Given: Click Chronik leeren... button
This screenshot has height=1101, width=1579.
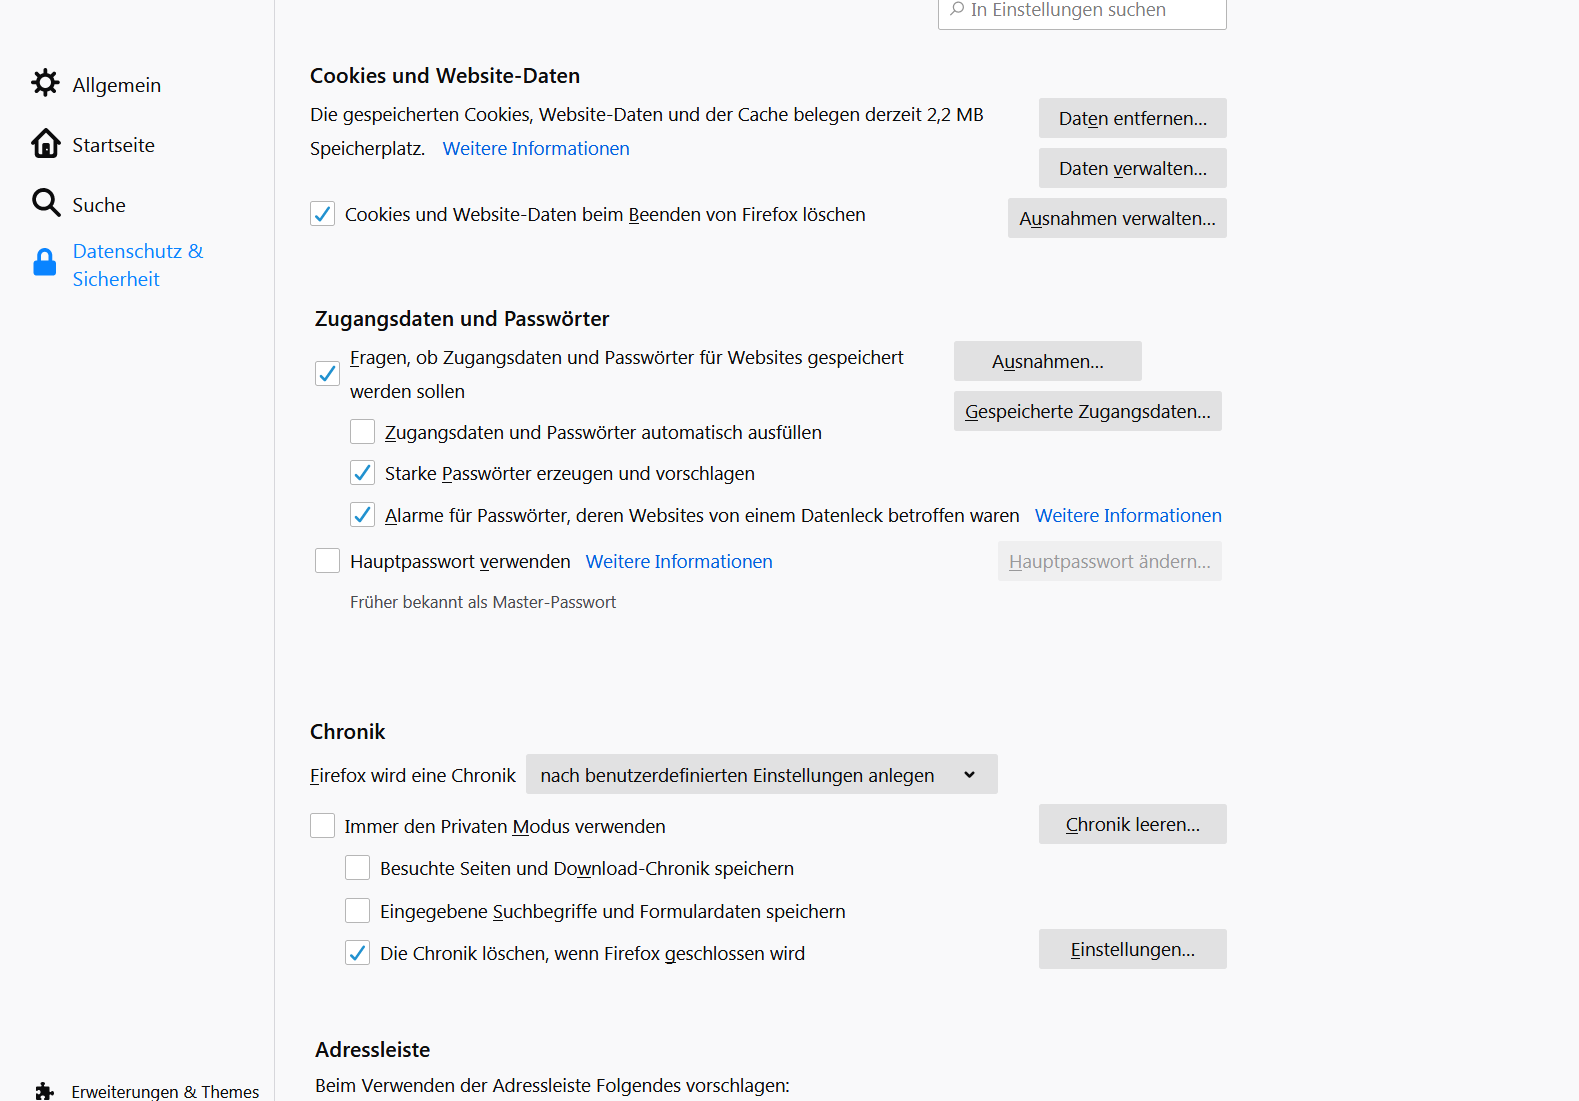Looking at the screenshot, I should point(1132,824).
